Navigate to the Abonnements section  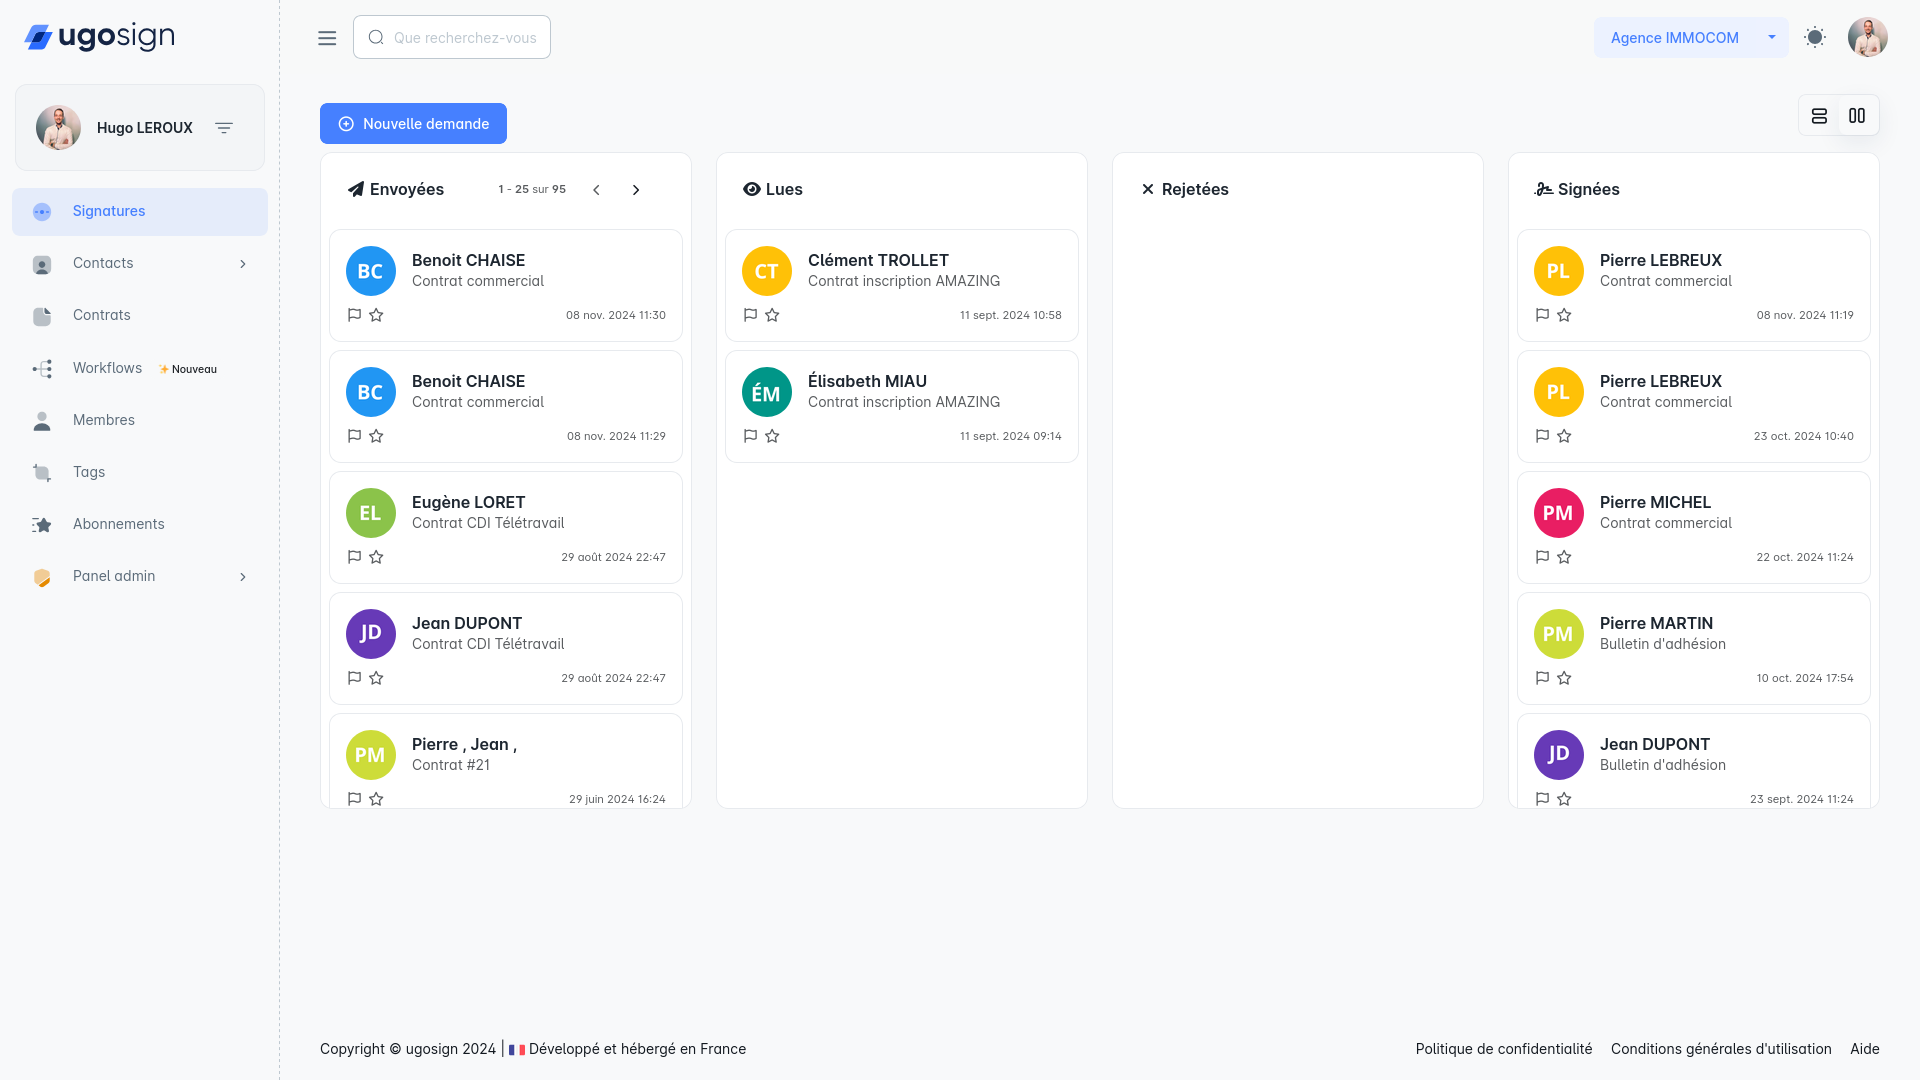click(118, 524)
